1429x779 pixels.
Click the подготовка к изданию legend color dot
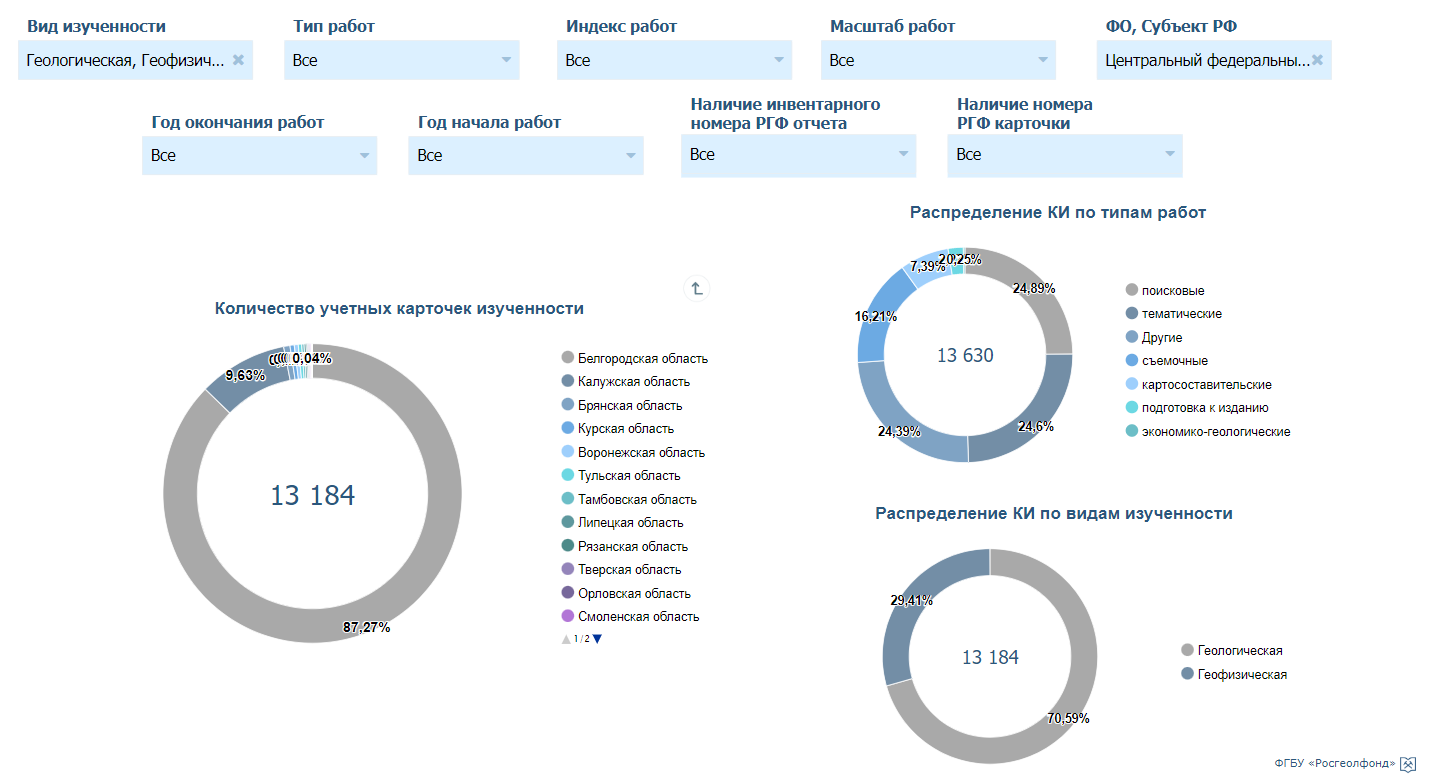(1132, 408)
